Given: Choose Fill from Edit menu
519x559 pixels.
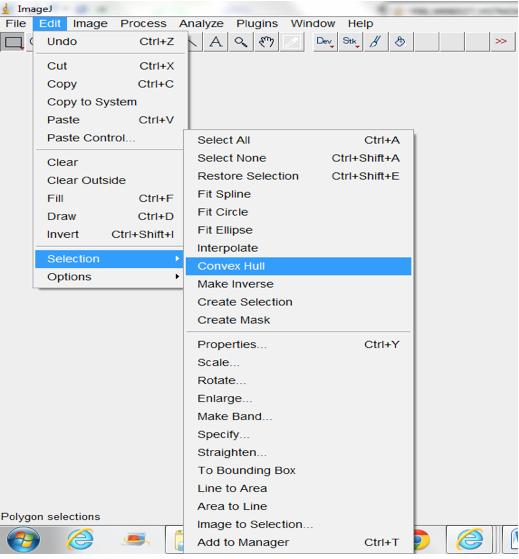Looking at the screenshot, I should [x=109, y=198].
